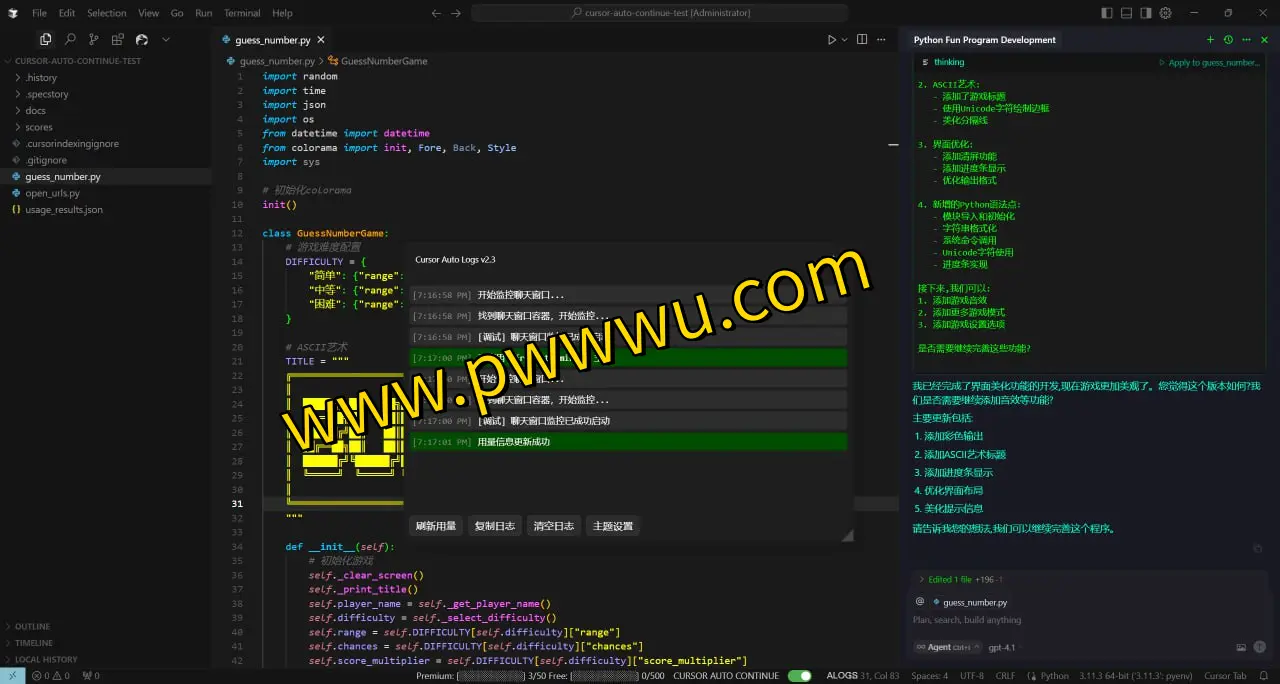Open the settings gear in title bar
This screenshot has height=684, width=1280.
coord(1165,13)
